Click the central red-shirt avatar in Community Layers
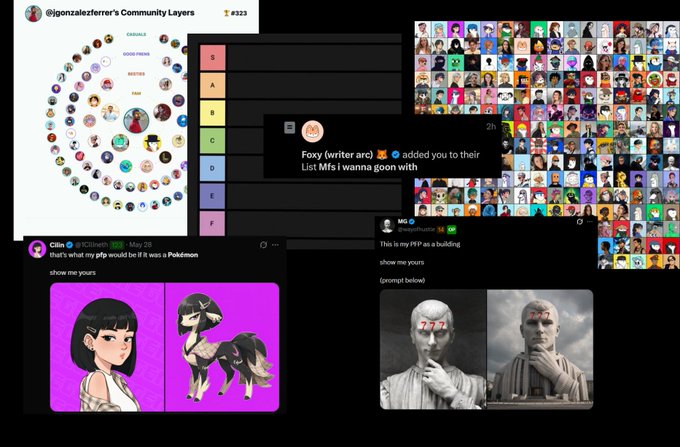680x447 pixels. tap(136, 121)
